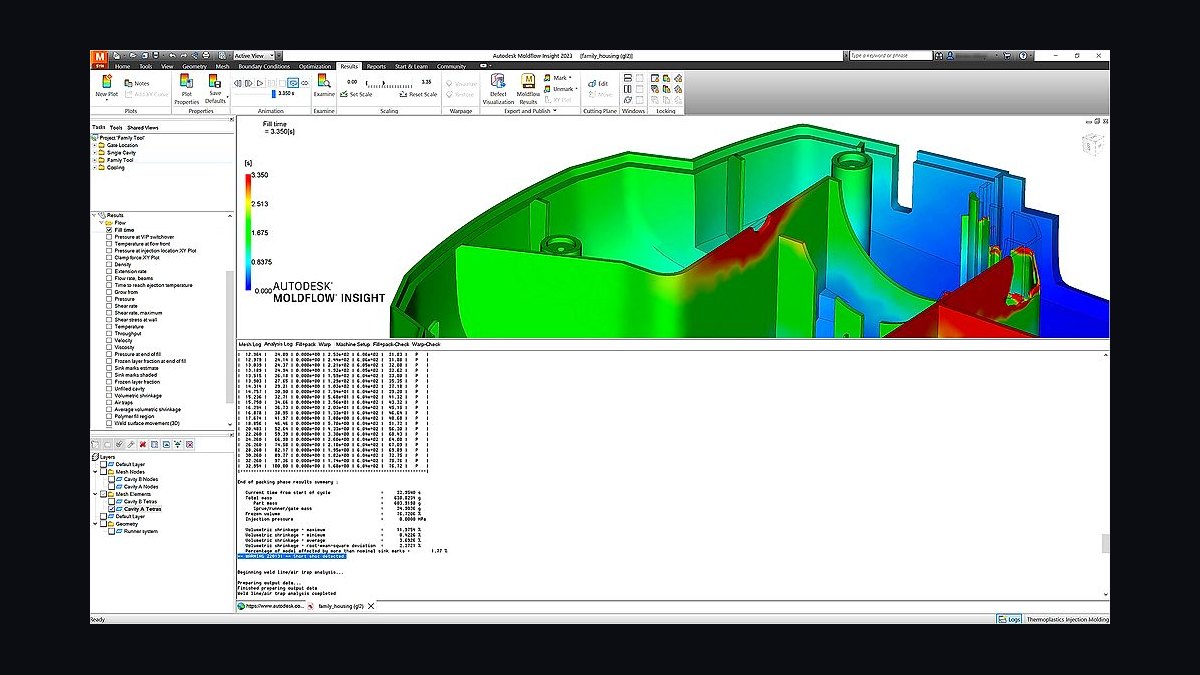Select the Tools panel tab
The height and width of the screenshot is (675, 1200).
pos(116,128)
